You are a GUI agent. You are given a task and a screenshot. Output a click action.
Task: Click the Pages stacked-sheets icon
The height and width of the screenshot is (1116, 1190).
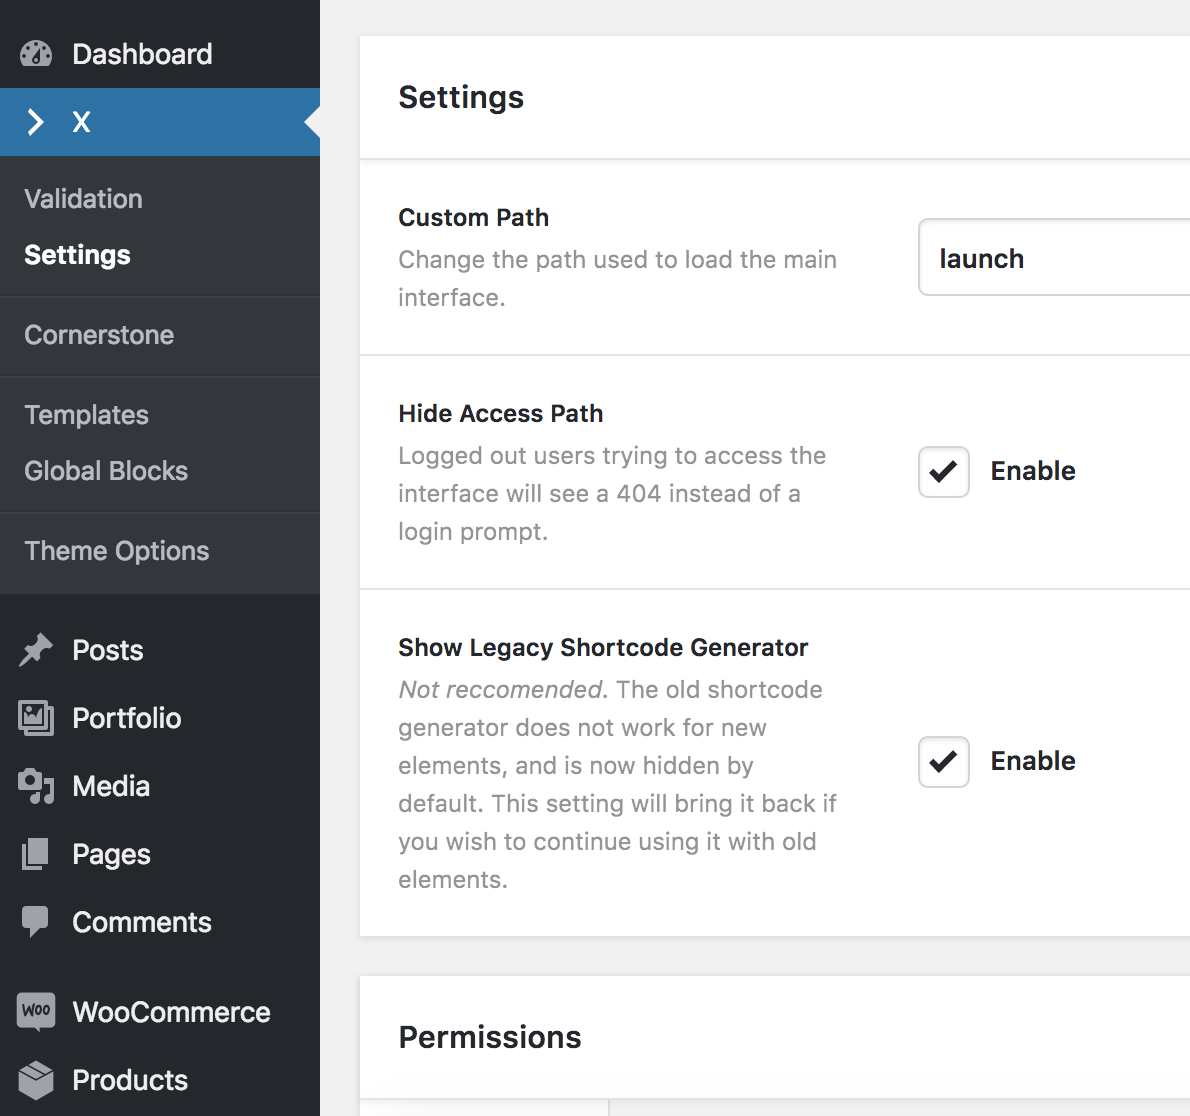coord(36,854)
